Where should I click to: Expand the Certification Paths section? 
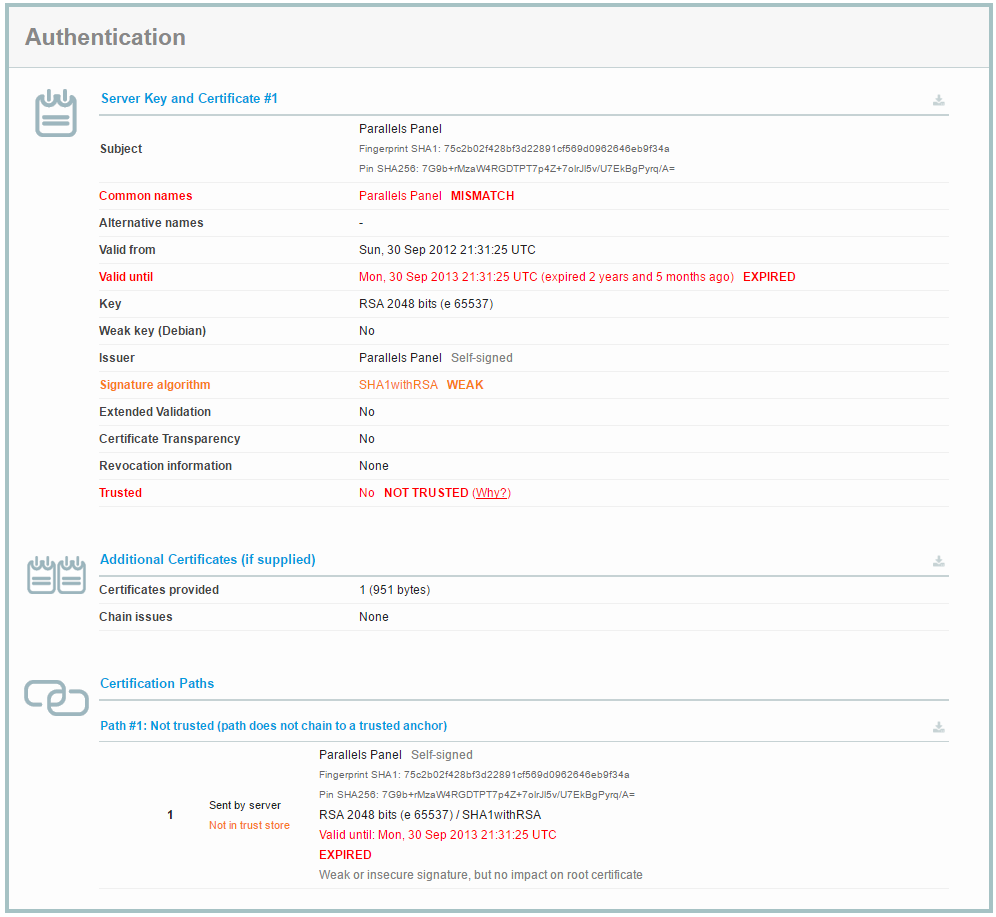[156, 683]
